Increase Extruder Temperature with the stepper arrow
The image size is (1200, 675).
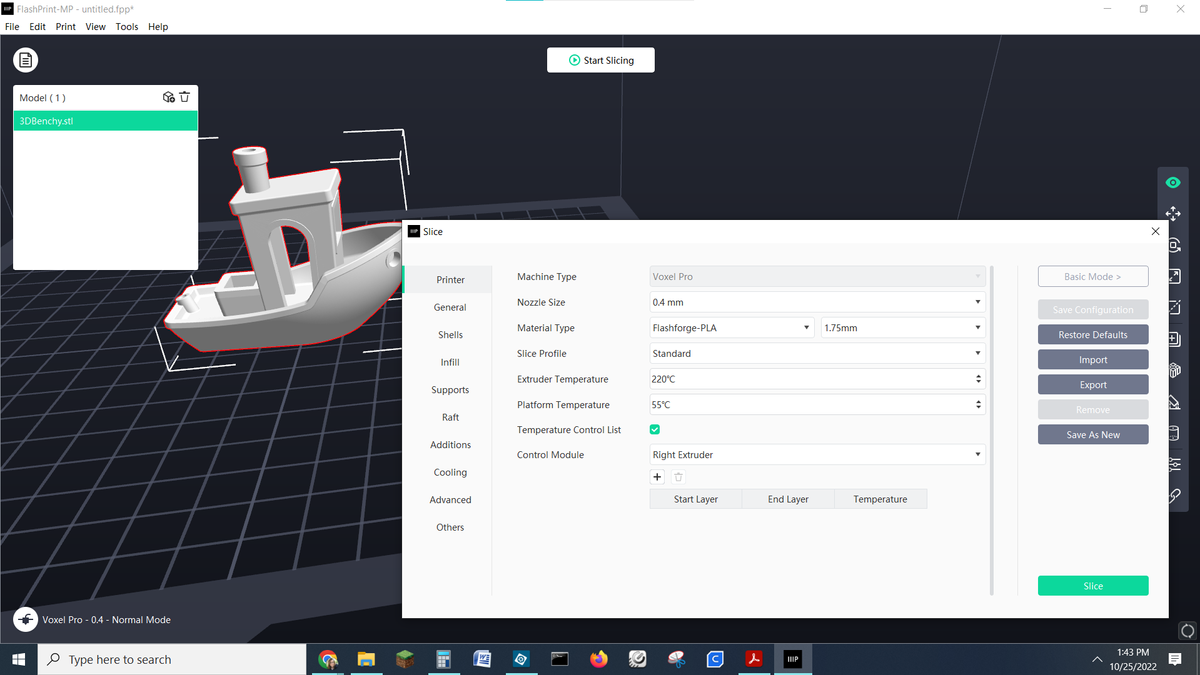click(979, 375)
